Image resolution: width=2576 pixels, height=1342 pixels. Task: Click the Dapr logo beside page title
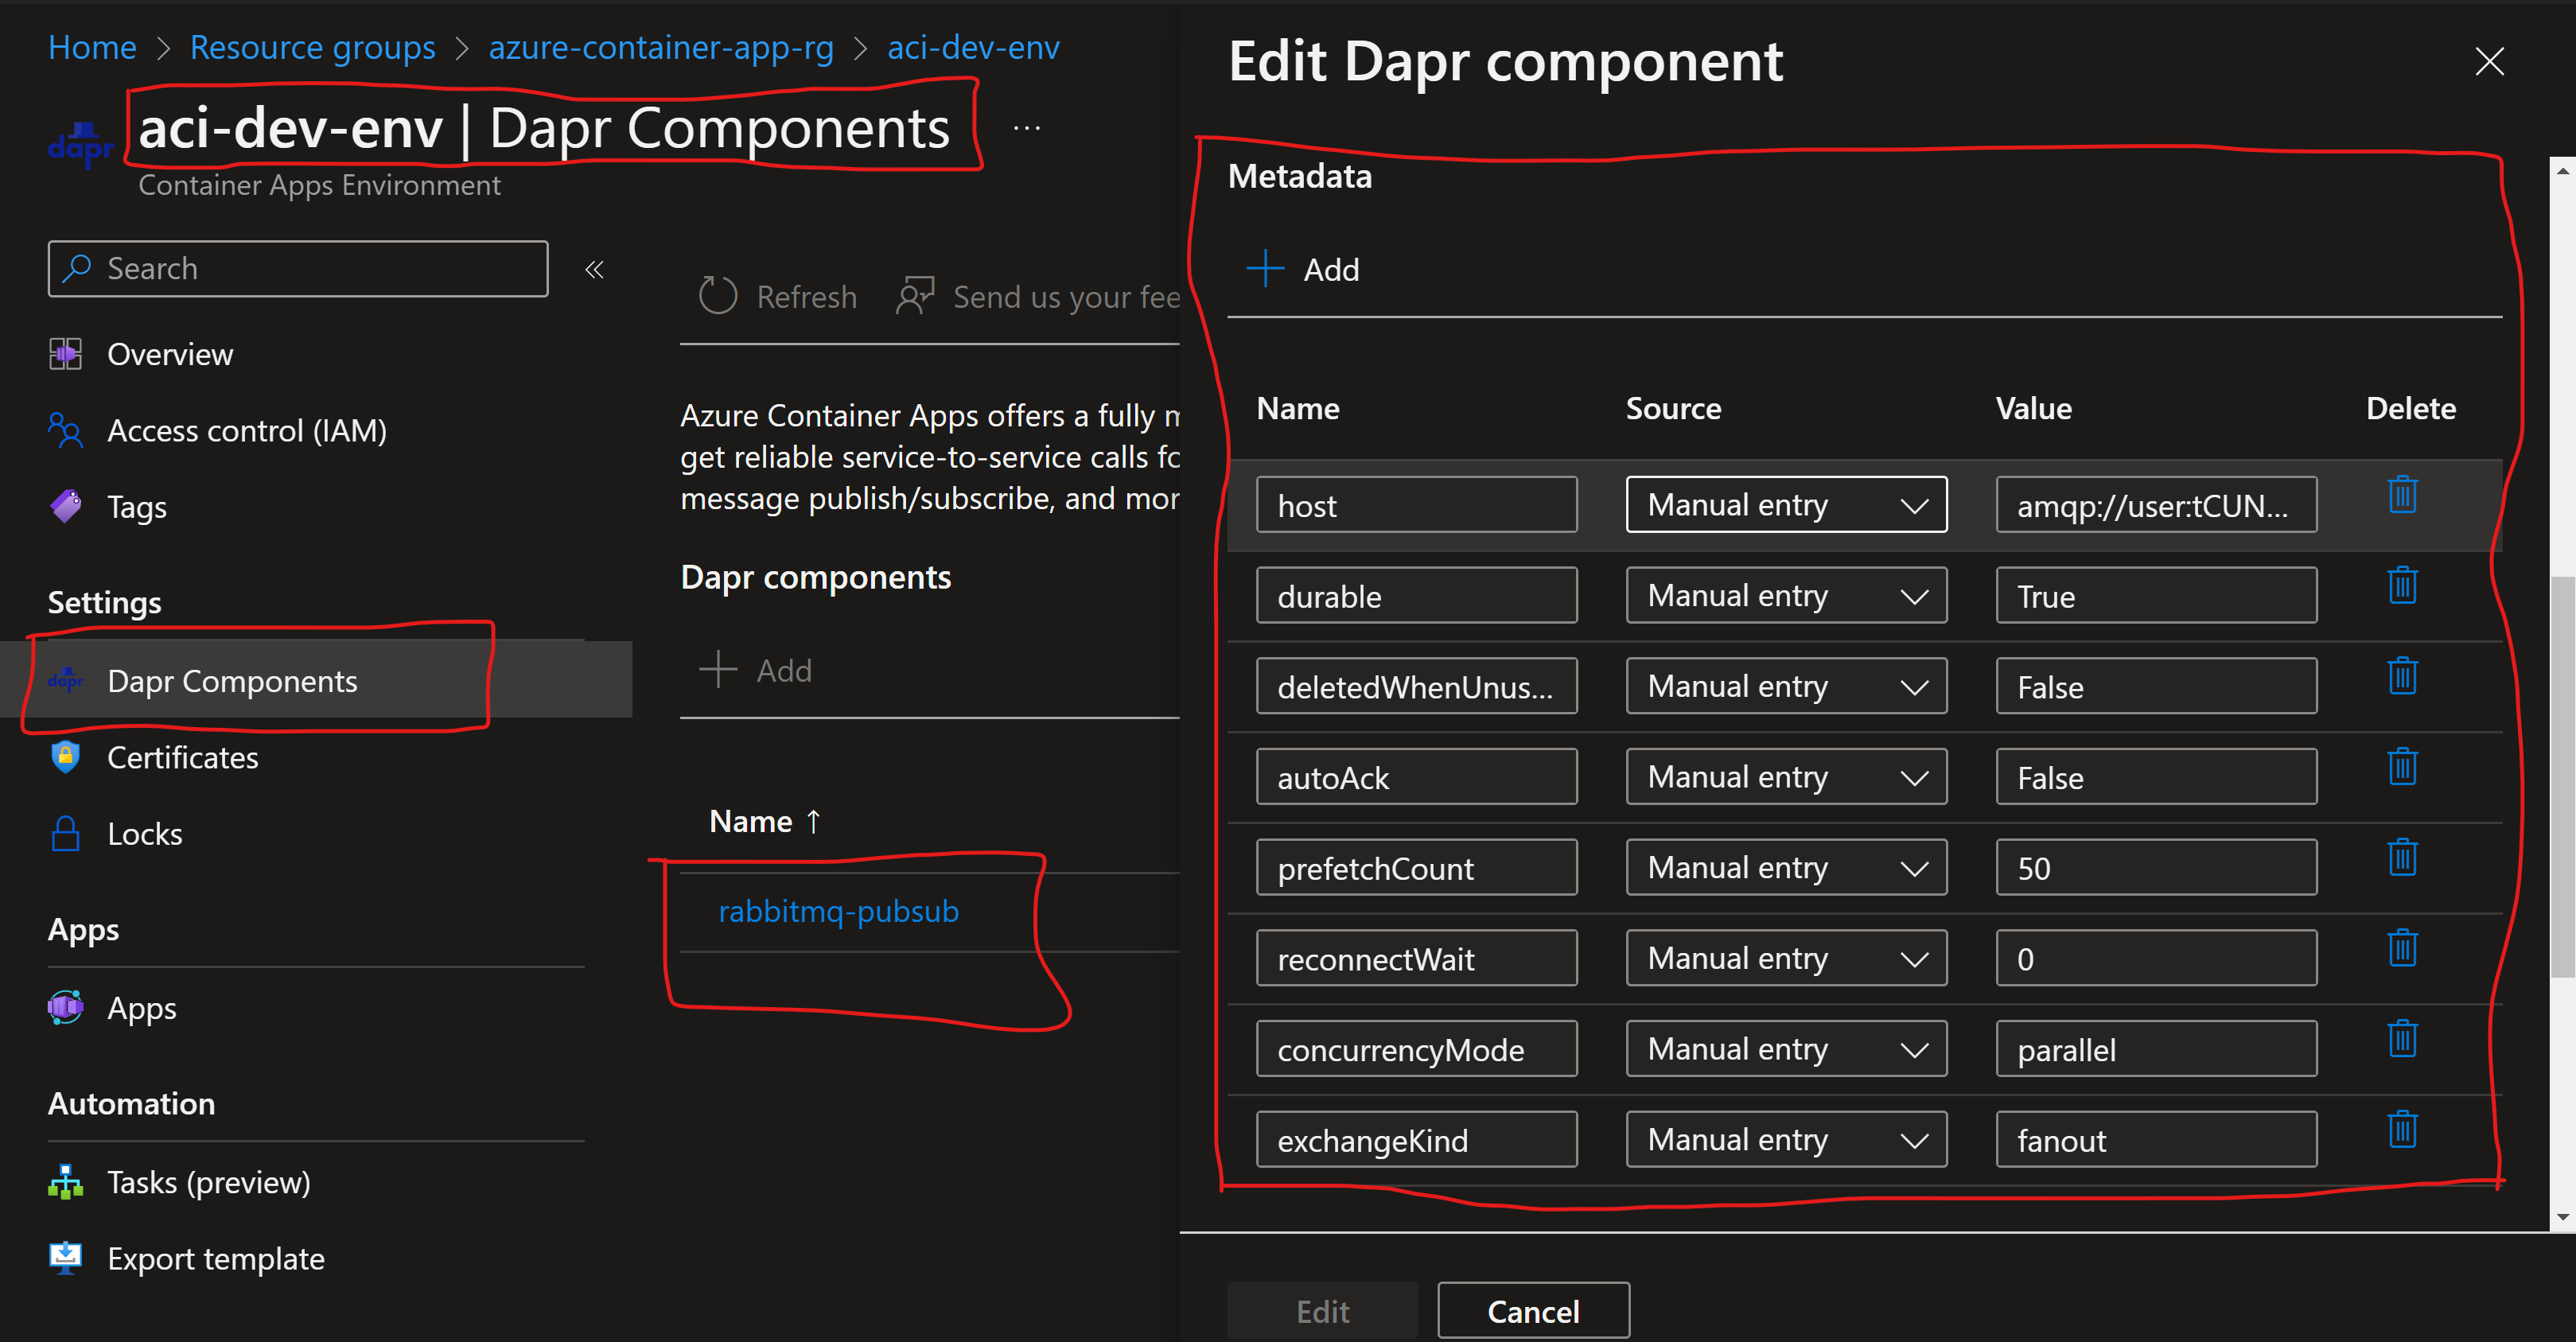tap(81, 145)
